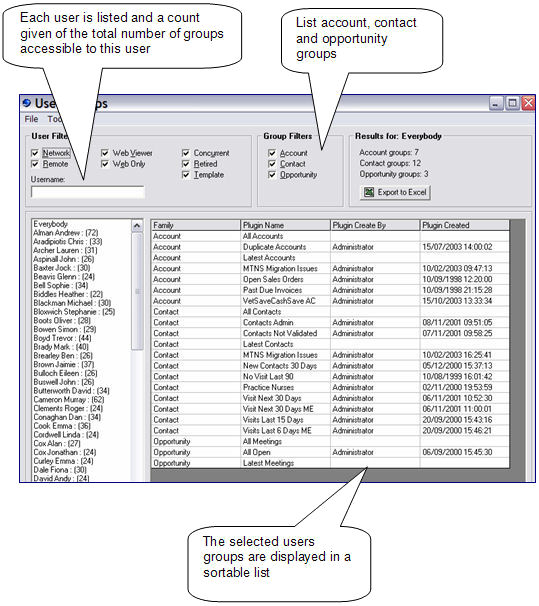Click the All Meetings opportunity row
539x606 pixels.
[x=330, y=442]
